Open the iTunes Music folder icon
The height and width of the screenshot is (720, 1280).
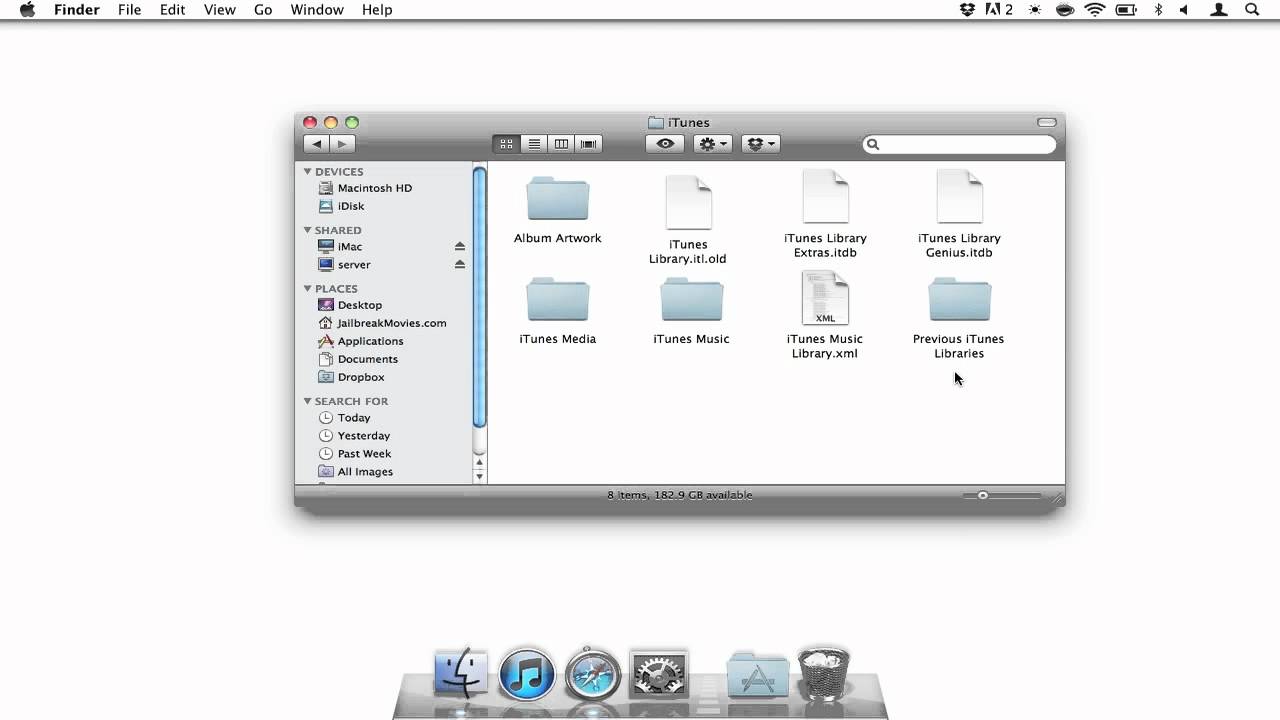(x=691, y=299)
